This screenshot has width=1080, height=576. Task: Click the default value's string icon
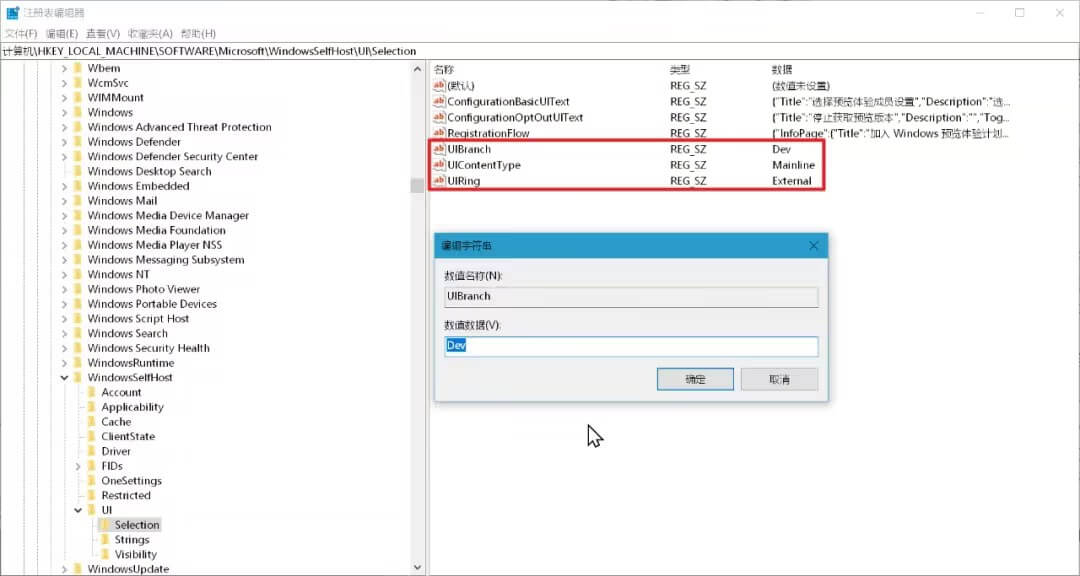[438, 85]
